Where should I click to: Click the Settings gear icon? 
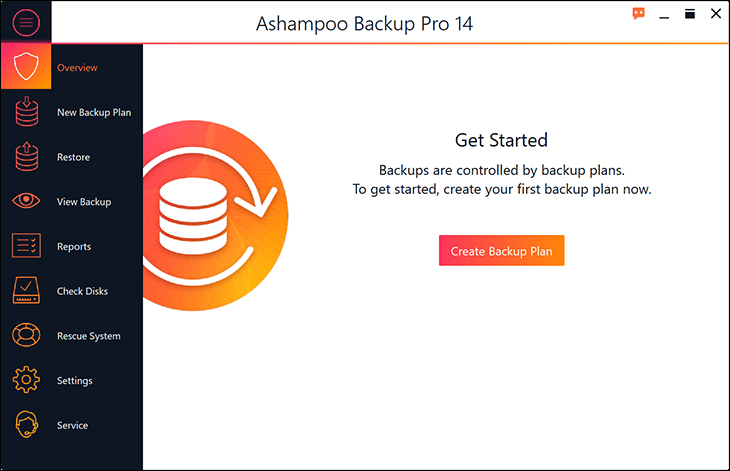26,381
